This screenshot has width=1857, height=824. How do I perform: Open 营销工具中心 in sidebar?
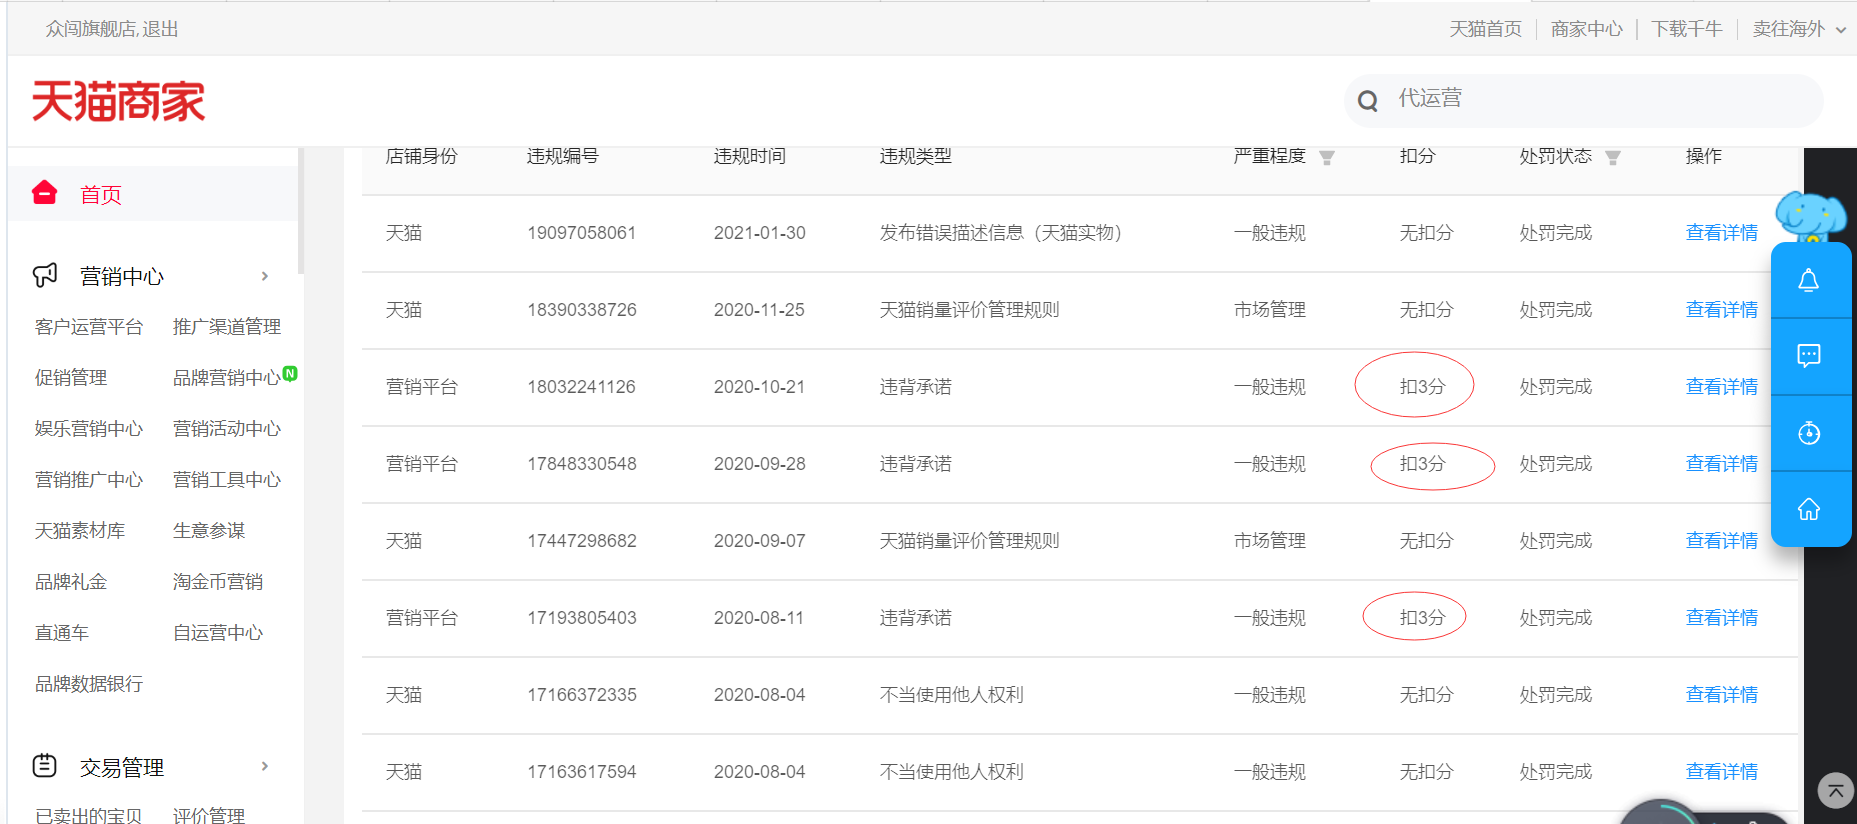[x=227, y=480]
